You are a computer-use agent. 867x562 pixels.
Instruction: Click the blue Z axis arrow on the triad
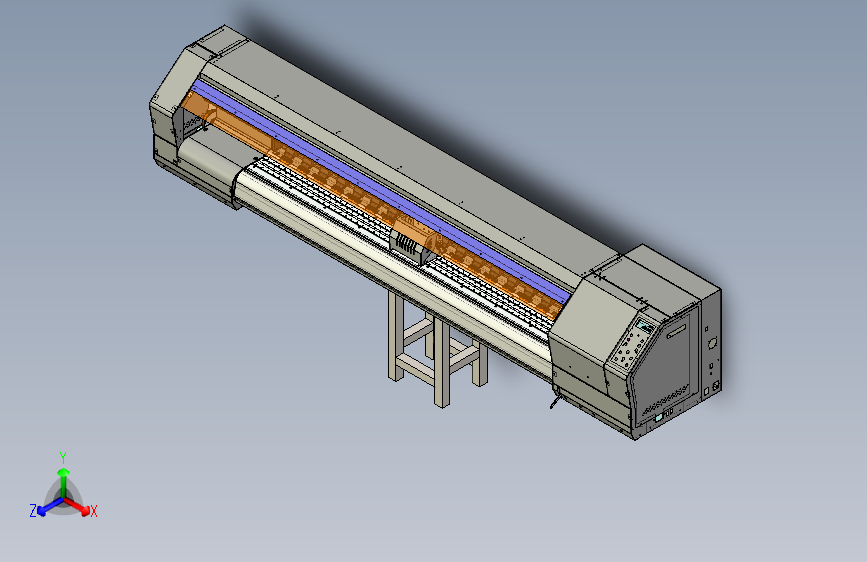[50, 506]
